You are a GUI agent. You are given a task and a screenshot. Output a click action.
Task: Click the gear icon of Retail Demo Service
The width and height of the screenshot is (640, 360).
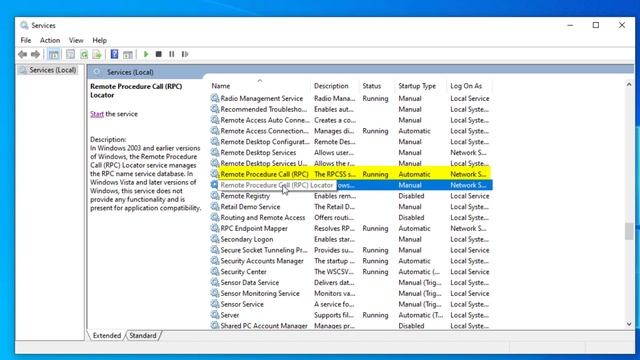pos(215,207)
